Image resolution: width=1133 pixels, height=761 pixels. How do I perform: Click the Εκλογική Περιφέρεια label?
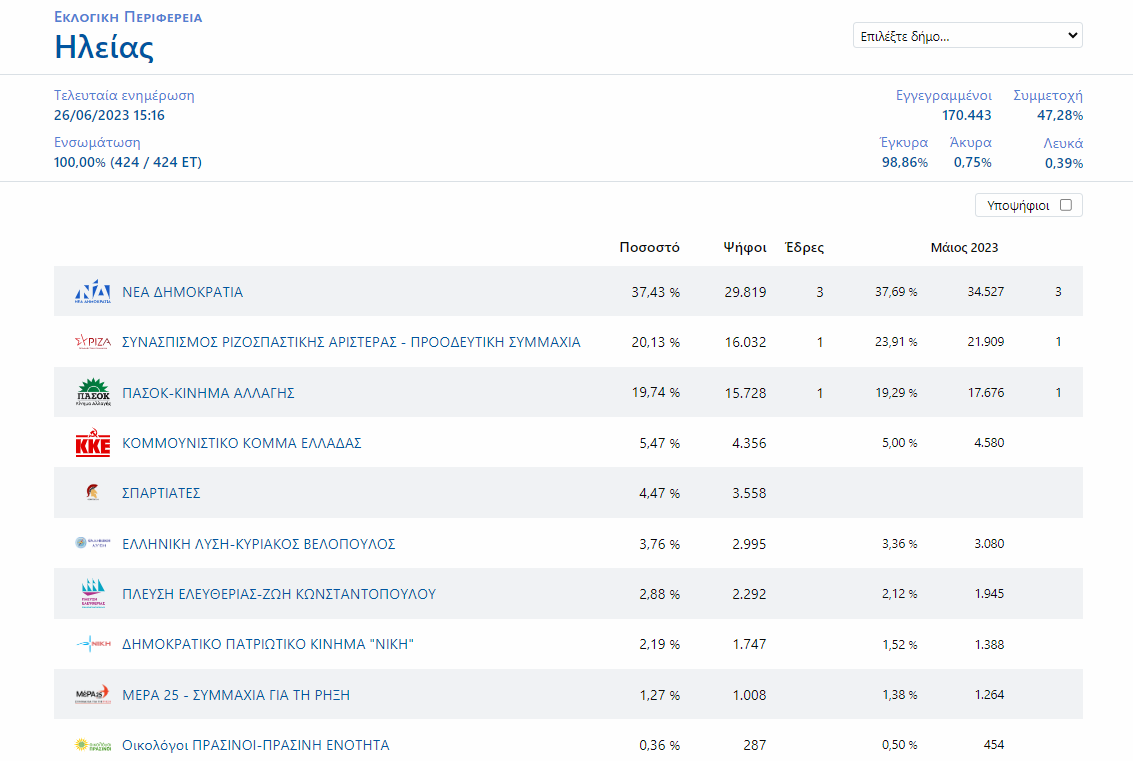[x=128, y=17]
